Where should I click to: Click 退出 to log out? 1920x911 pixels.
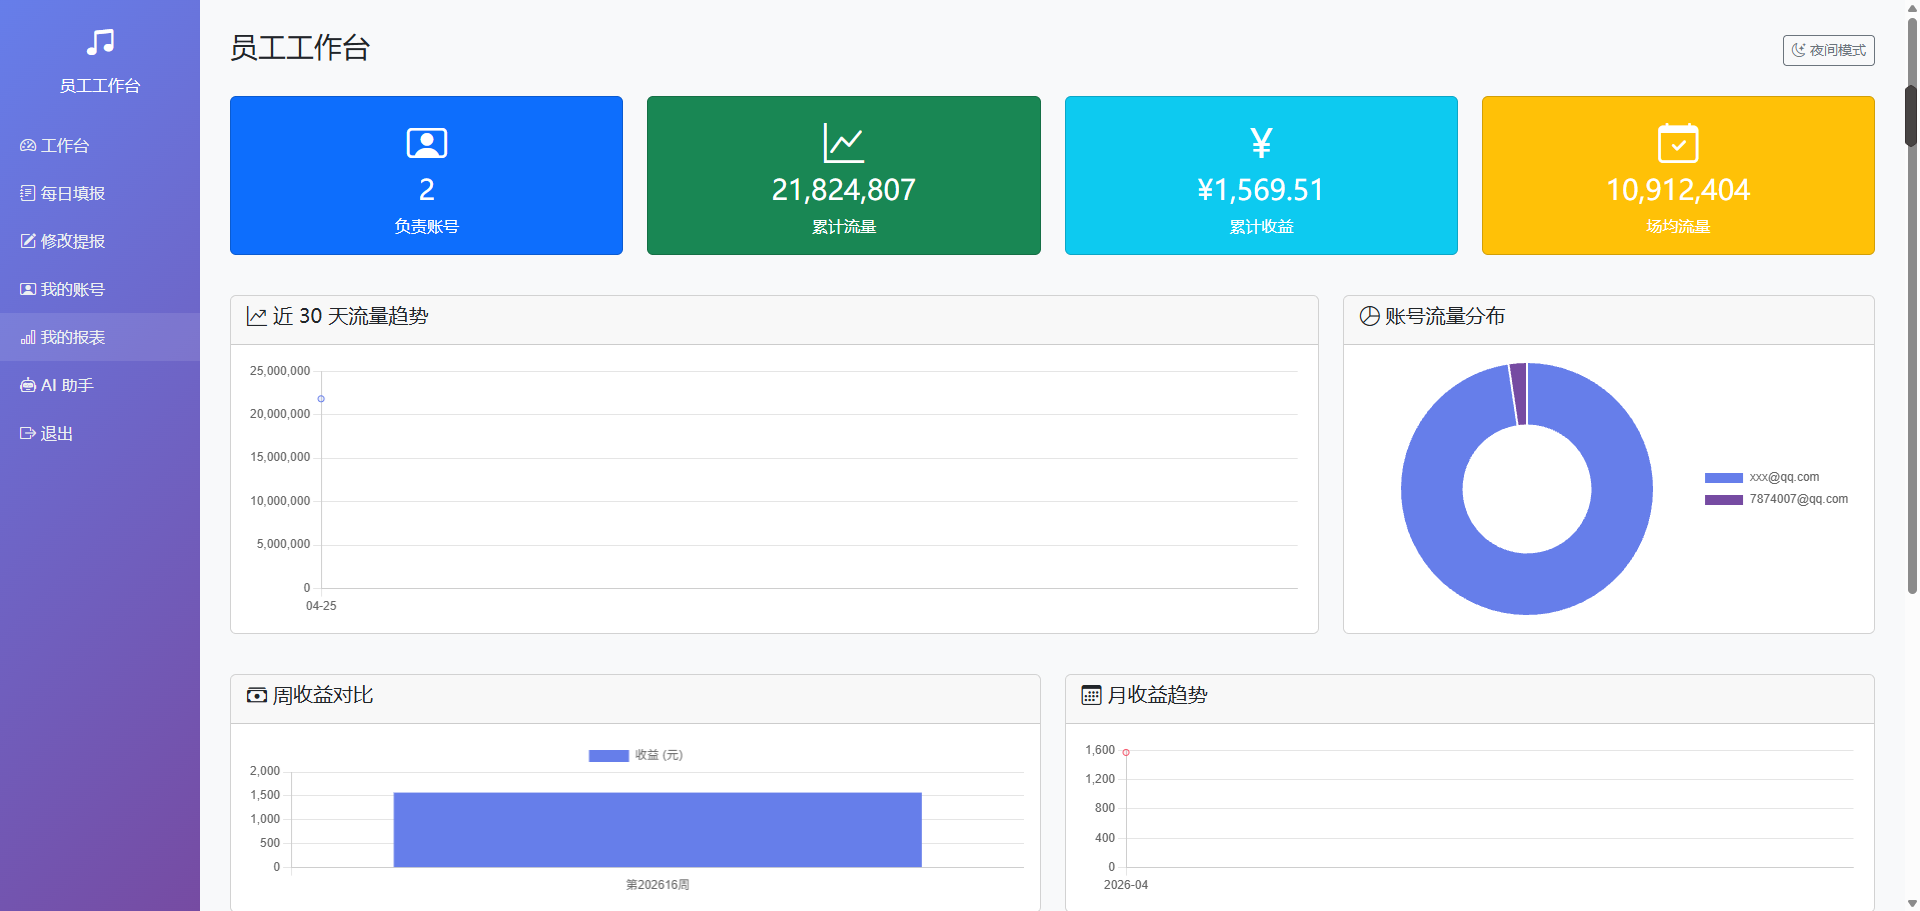tap(56, 433)
